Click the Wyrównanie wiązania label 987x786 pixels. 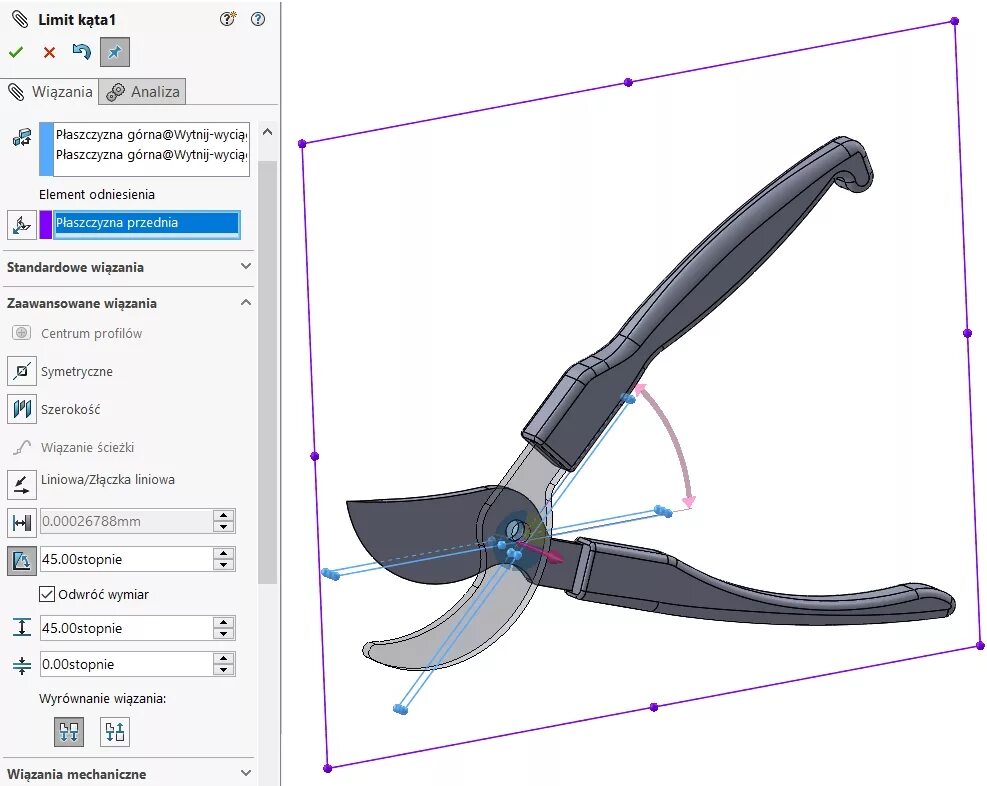[x=103, y=699]
